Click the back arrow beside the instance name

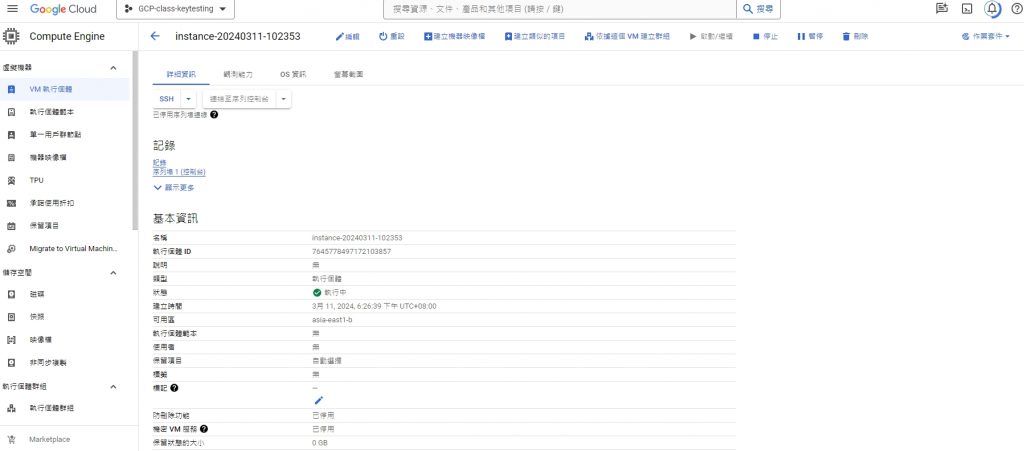click(155, 36)
